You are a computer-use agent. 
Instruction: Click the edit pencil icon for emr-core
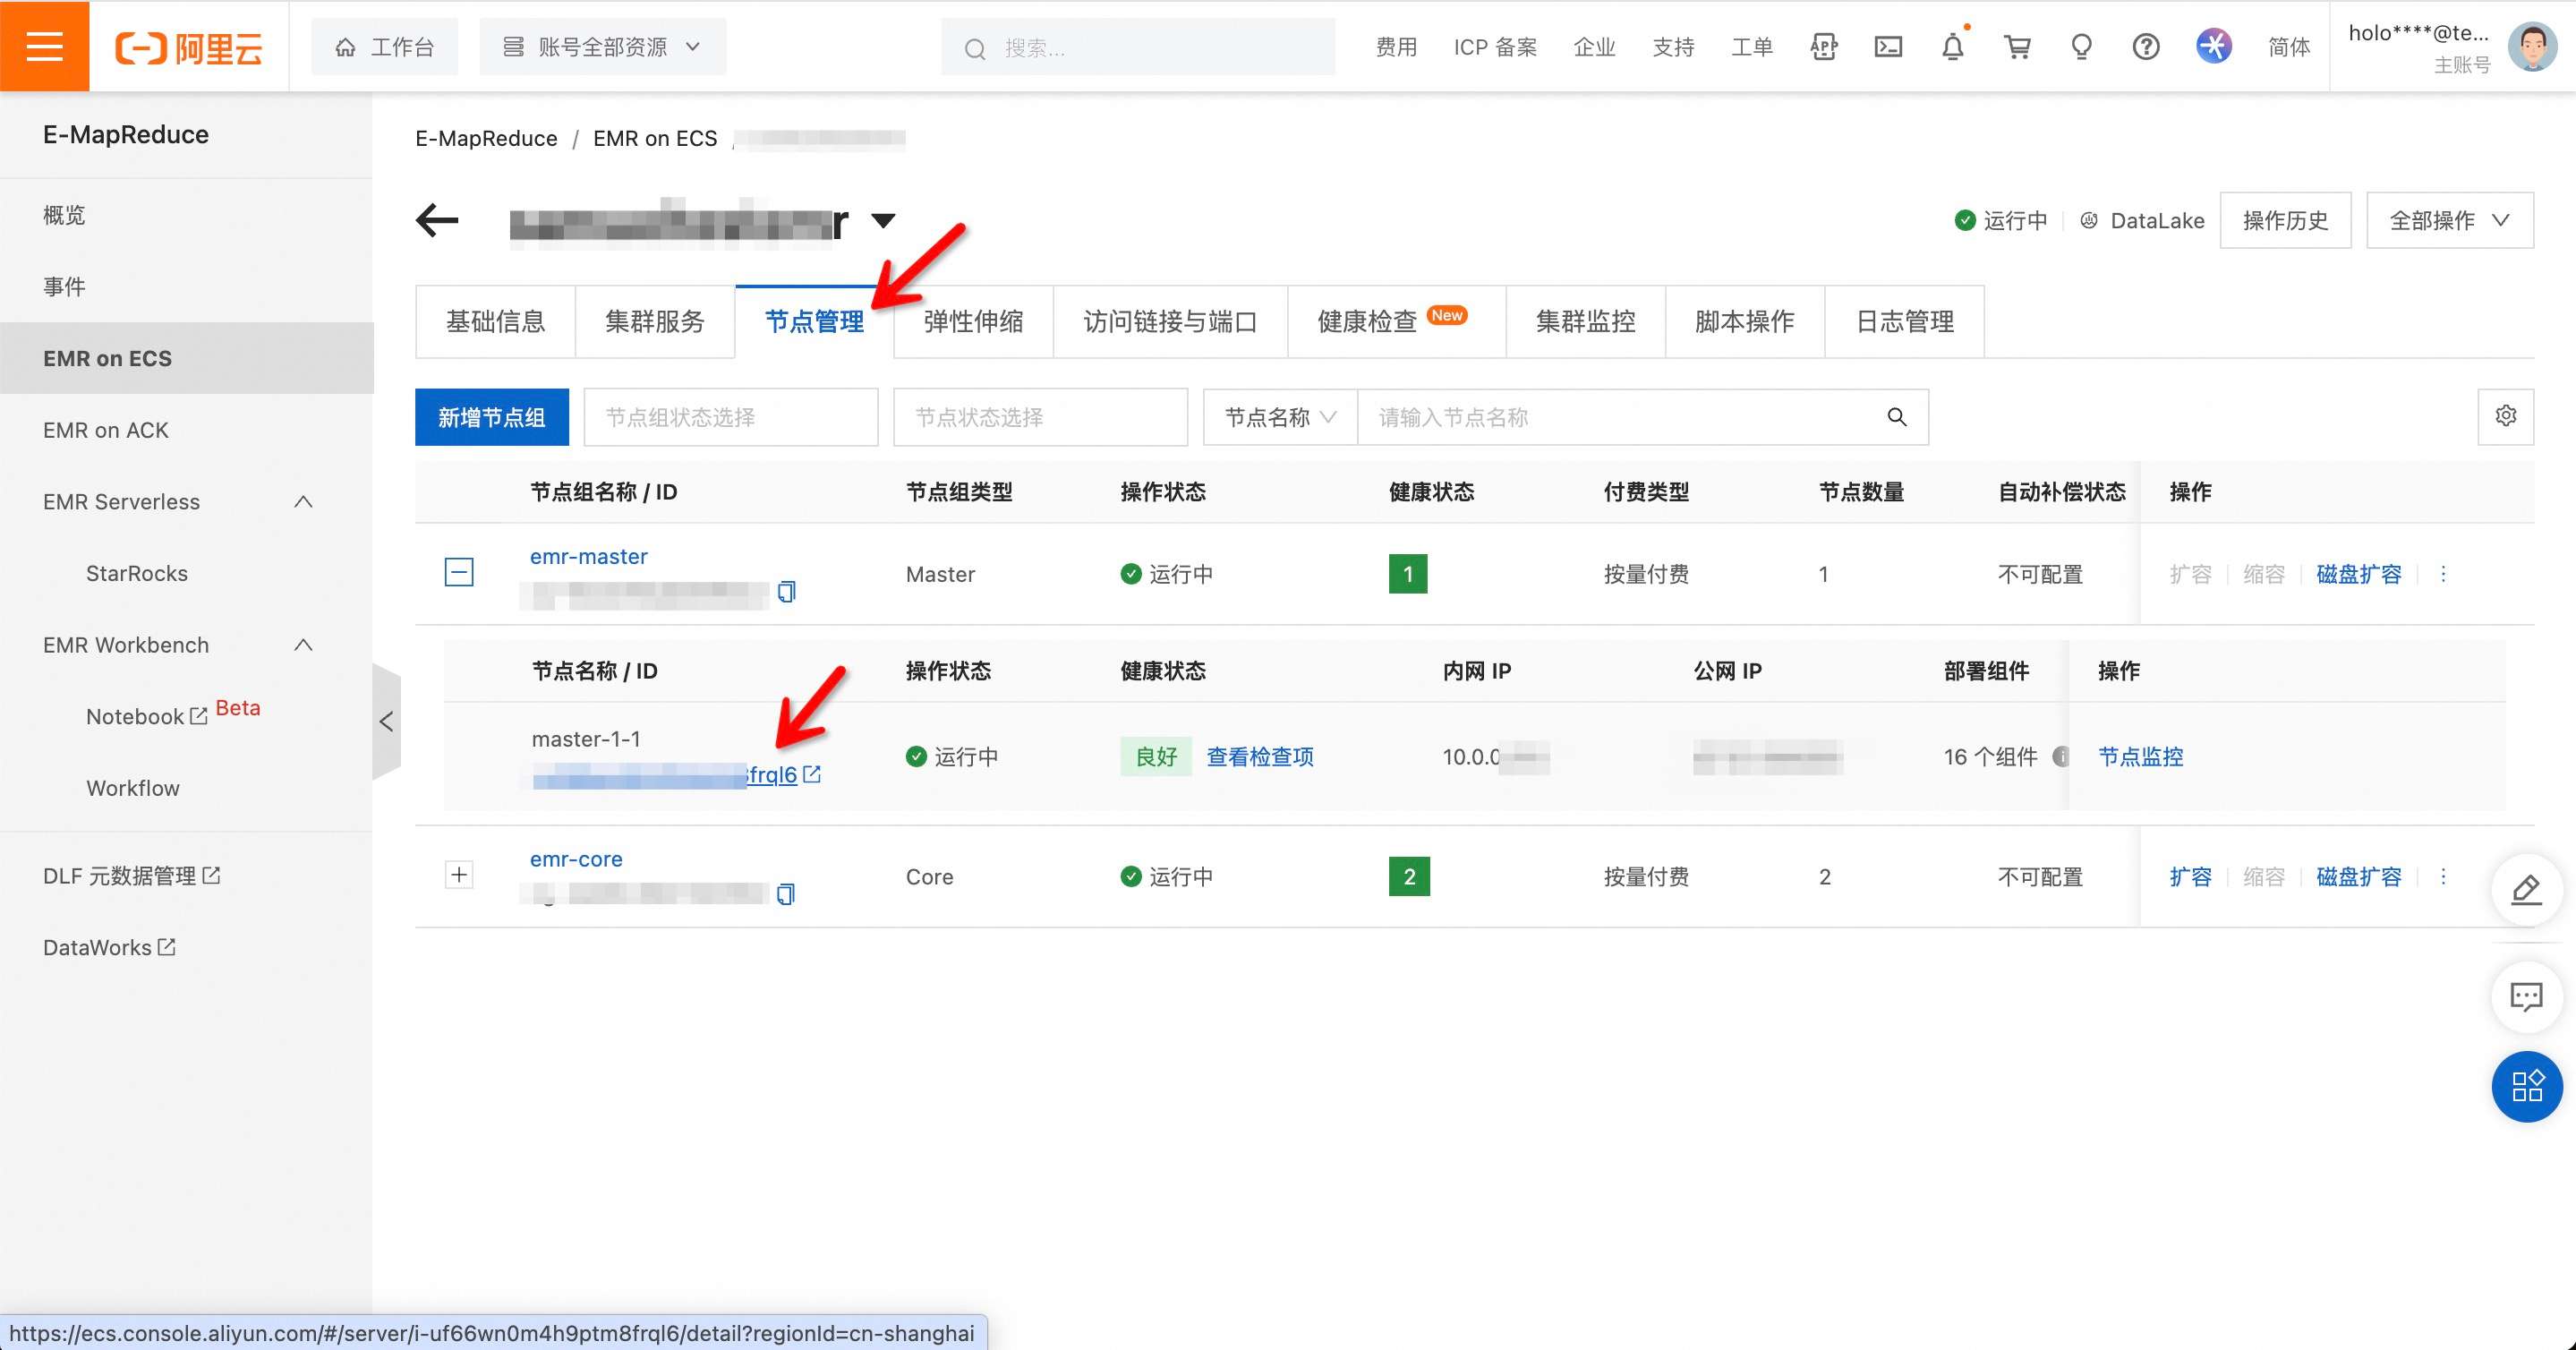(2530, 886)
